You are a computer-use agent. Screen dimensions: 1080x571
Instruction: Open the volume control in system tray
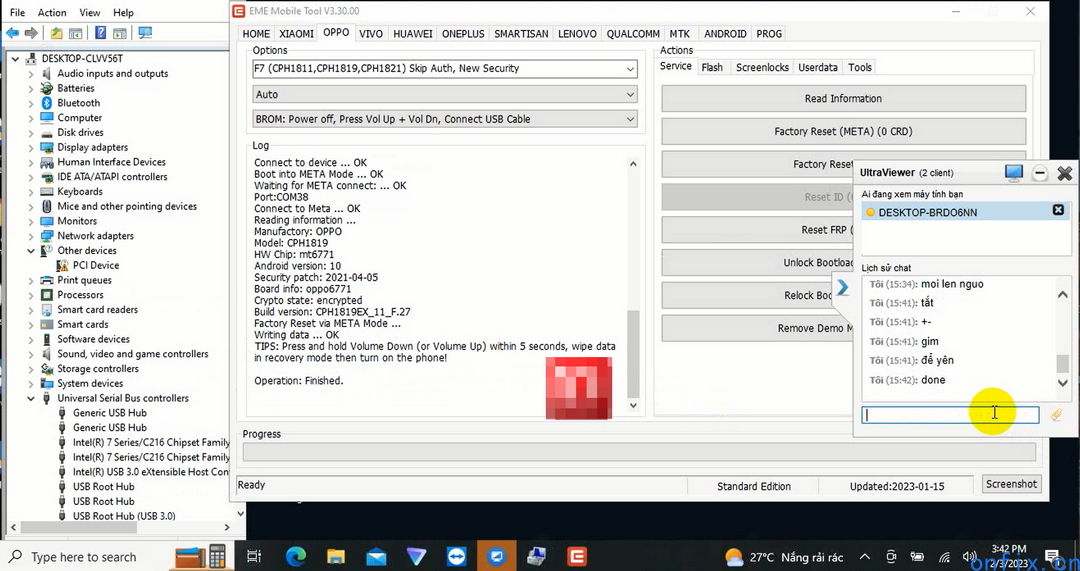969,557
